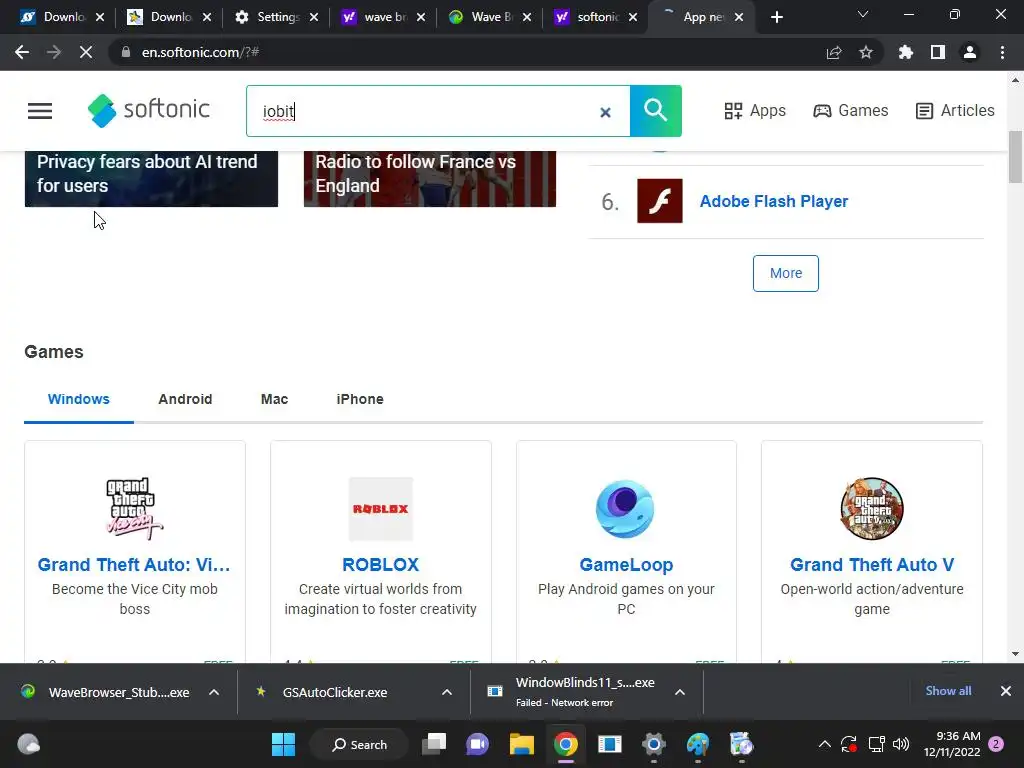The height and width of the screenshot is (768, 1024).
Task: Click the ROBLOX logo thumbnail
Action: pos(381,509)
